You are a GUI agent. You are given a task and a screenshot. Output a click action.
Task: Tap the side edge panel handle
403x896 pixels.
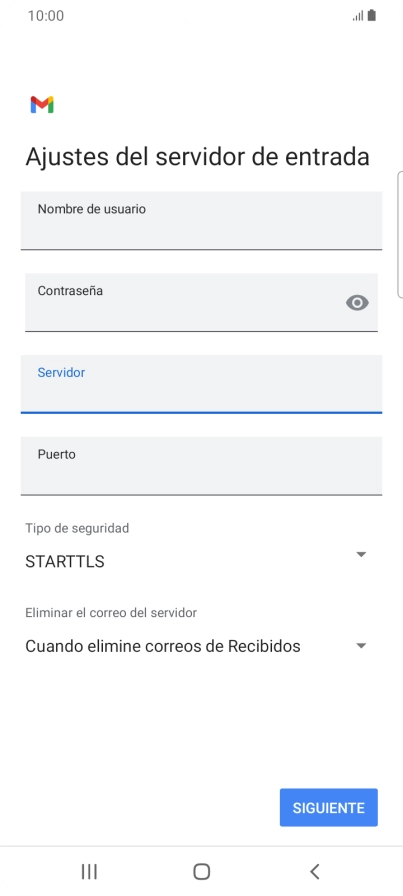pyautogui.click(x=400, y=234)
